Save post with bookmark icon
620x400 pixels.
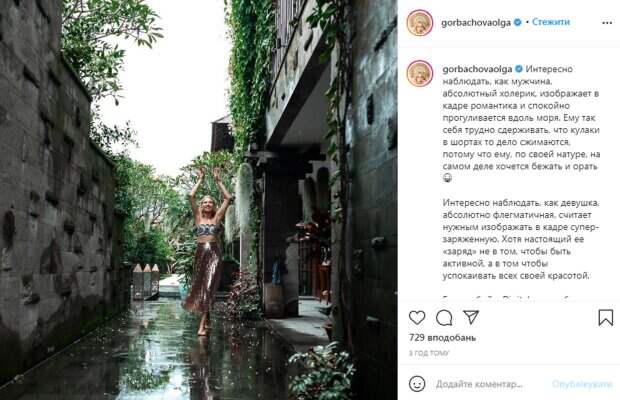point(605,317)
